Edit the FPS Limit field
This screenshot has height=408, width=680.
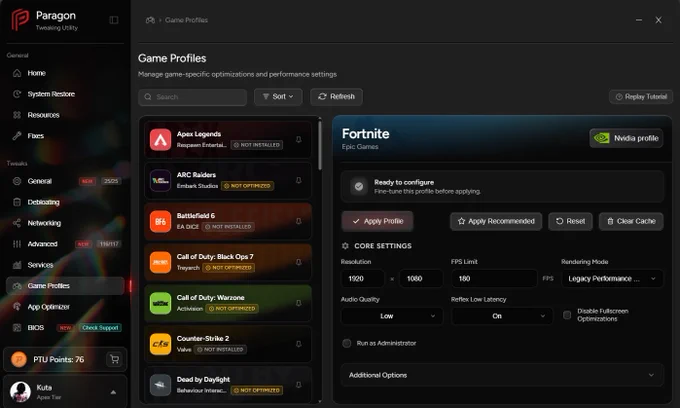[x=494, y=278]
